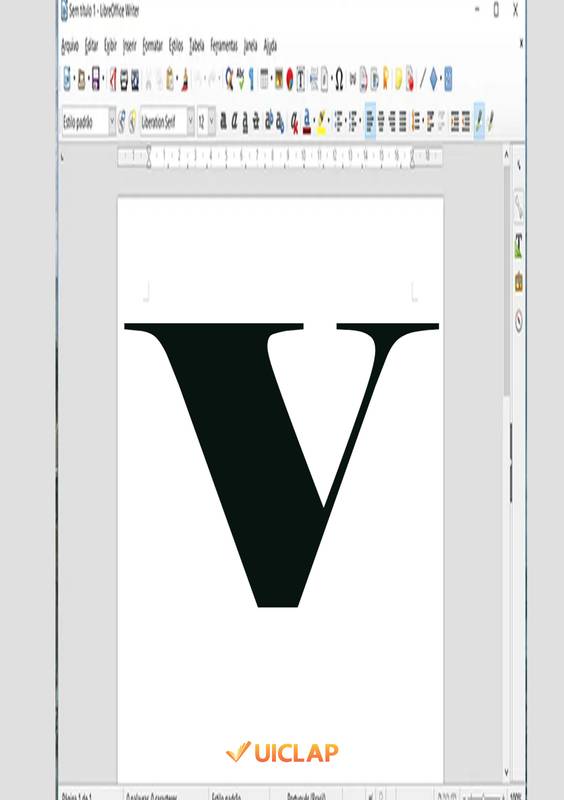Insert a table using table icon
The image size is (564, 800).
click(264, 80)
